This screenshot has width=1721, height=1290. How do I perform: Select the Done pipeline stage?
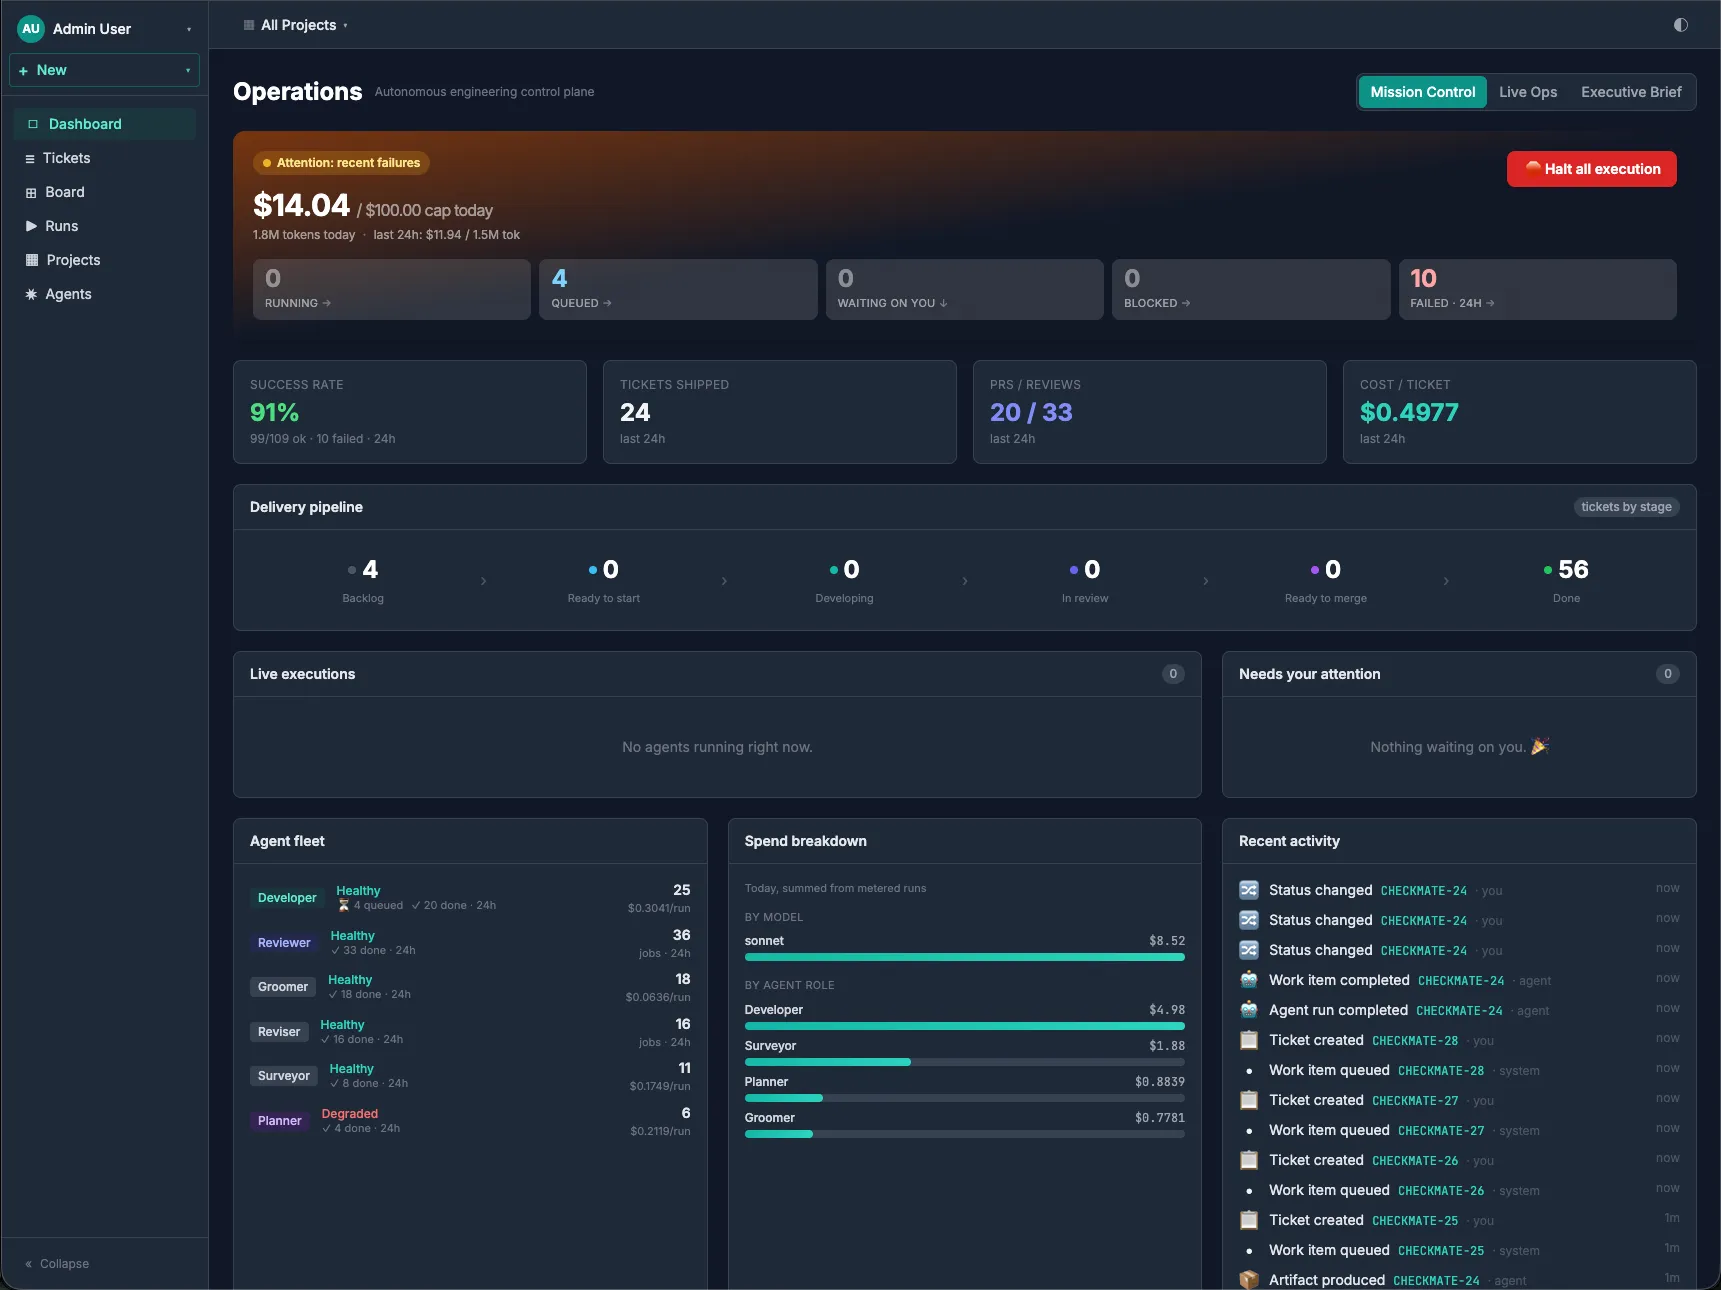pos(1566,580)
